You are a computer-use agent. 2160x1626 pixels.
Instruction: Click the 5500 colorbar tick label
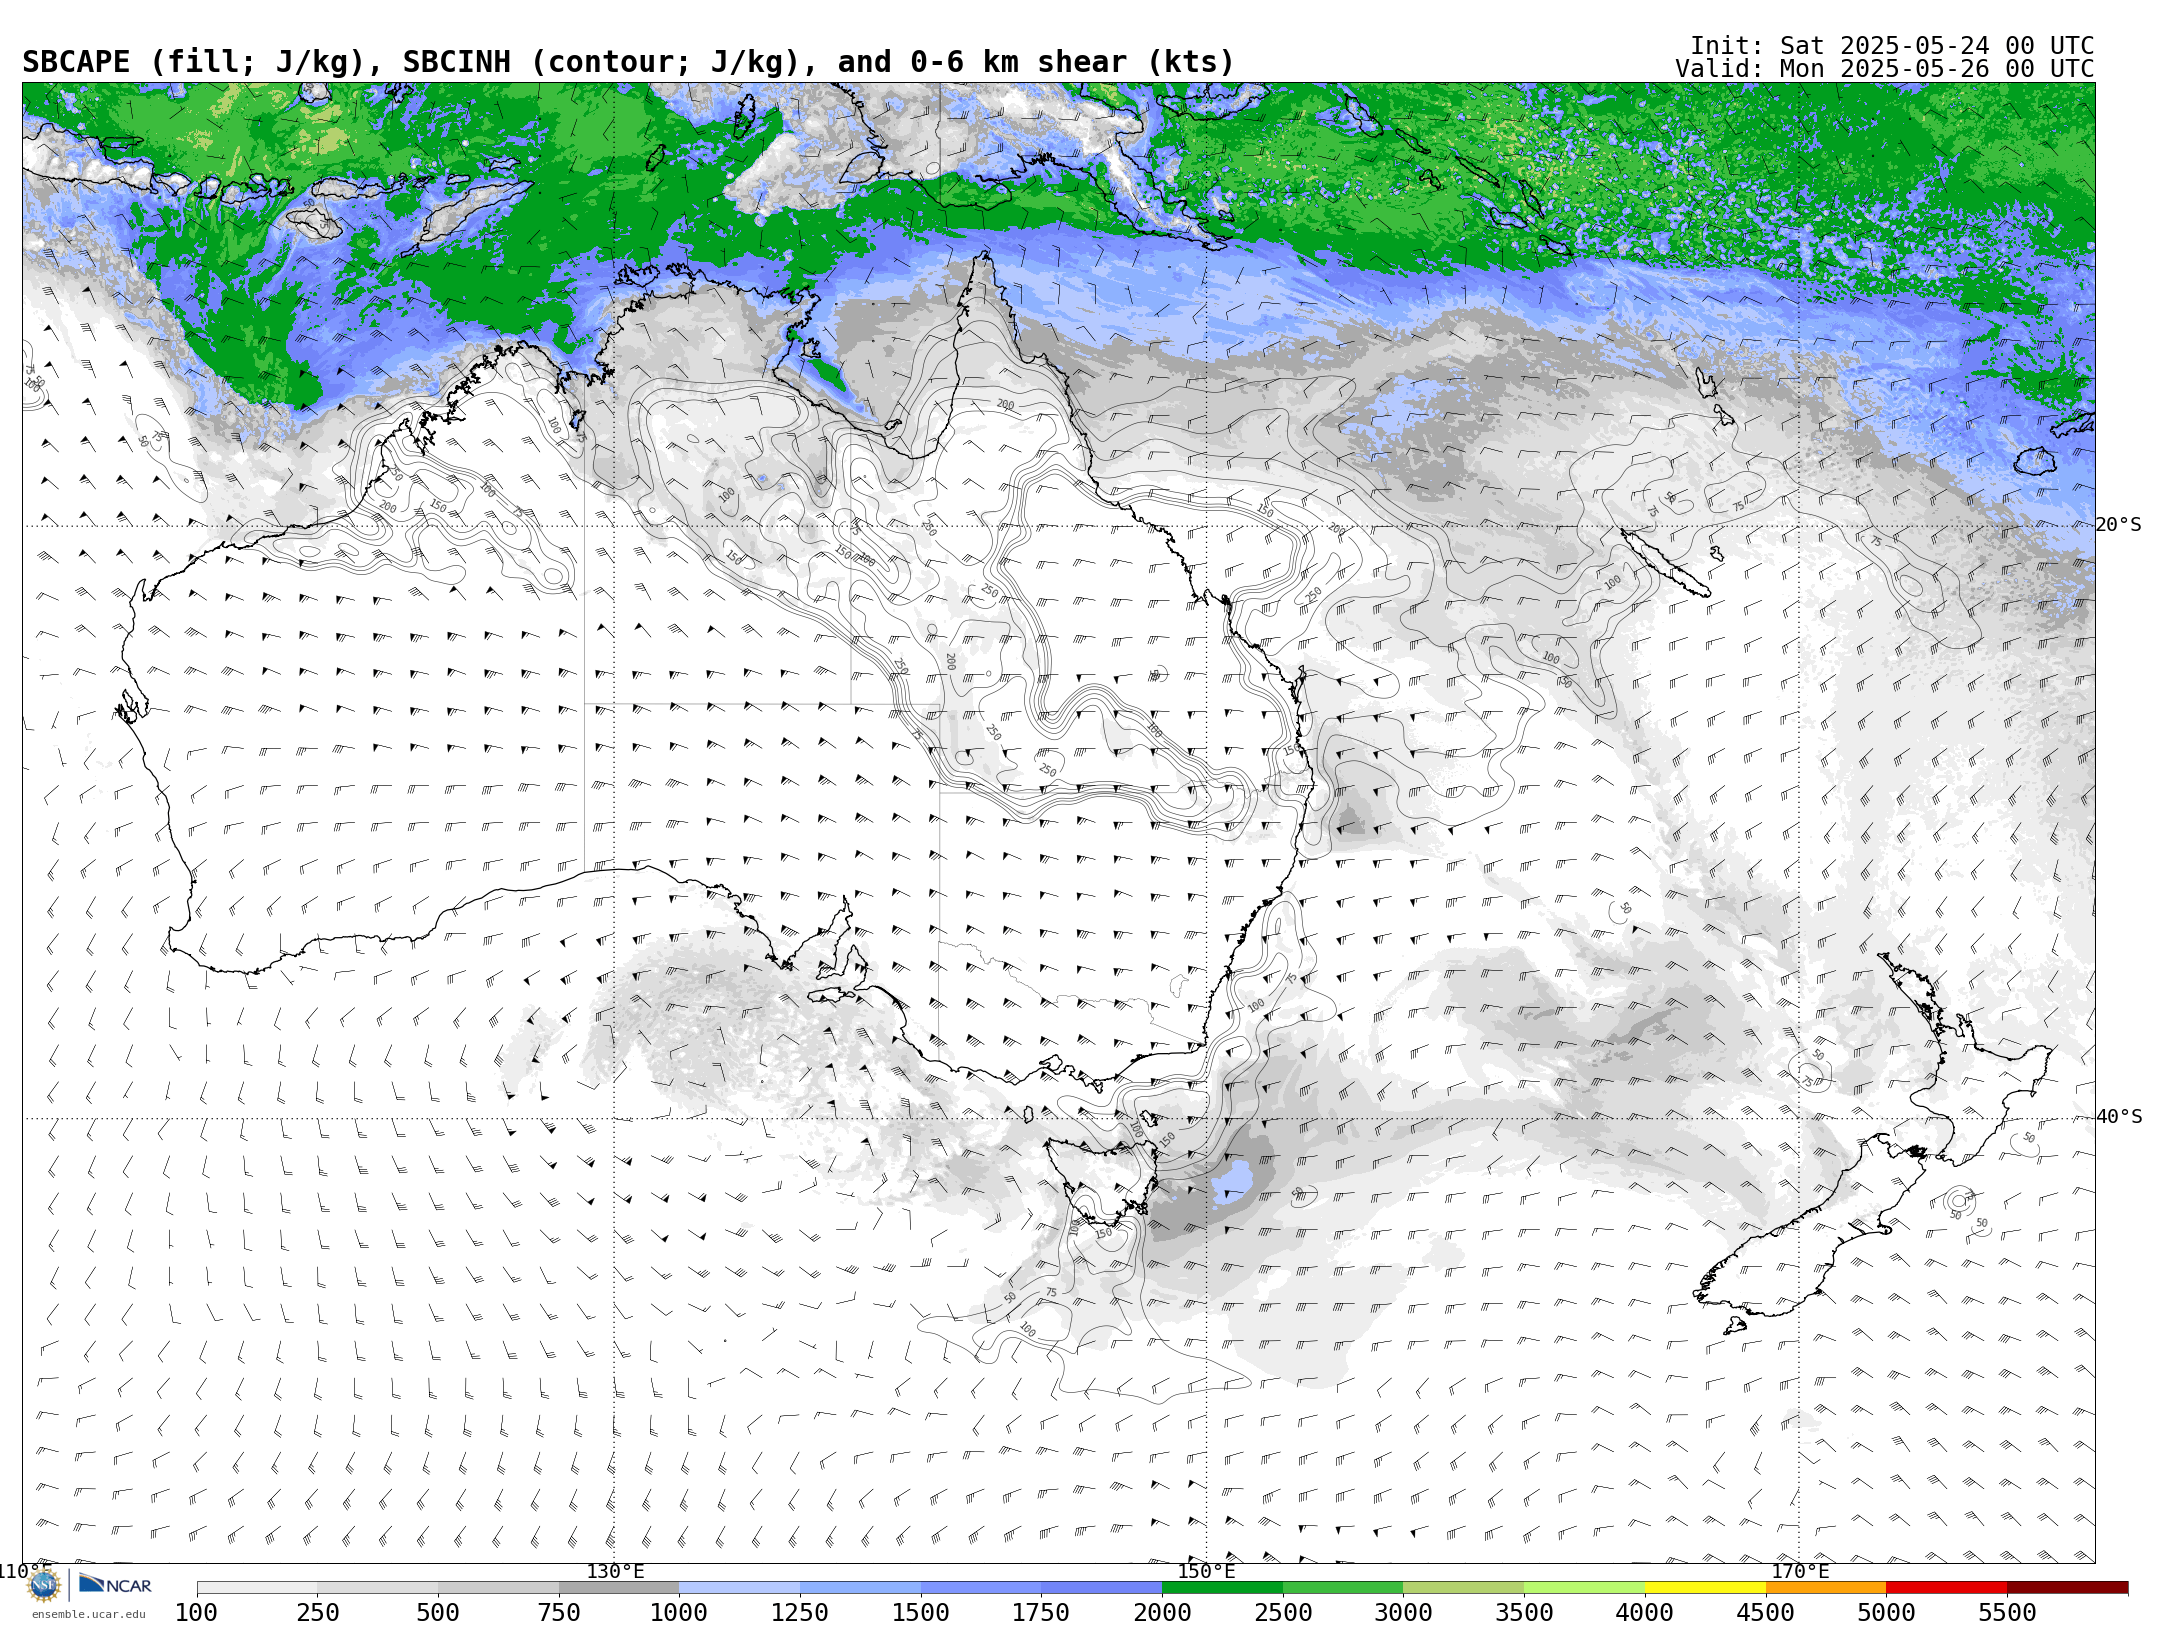point(2007,1613)
